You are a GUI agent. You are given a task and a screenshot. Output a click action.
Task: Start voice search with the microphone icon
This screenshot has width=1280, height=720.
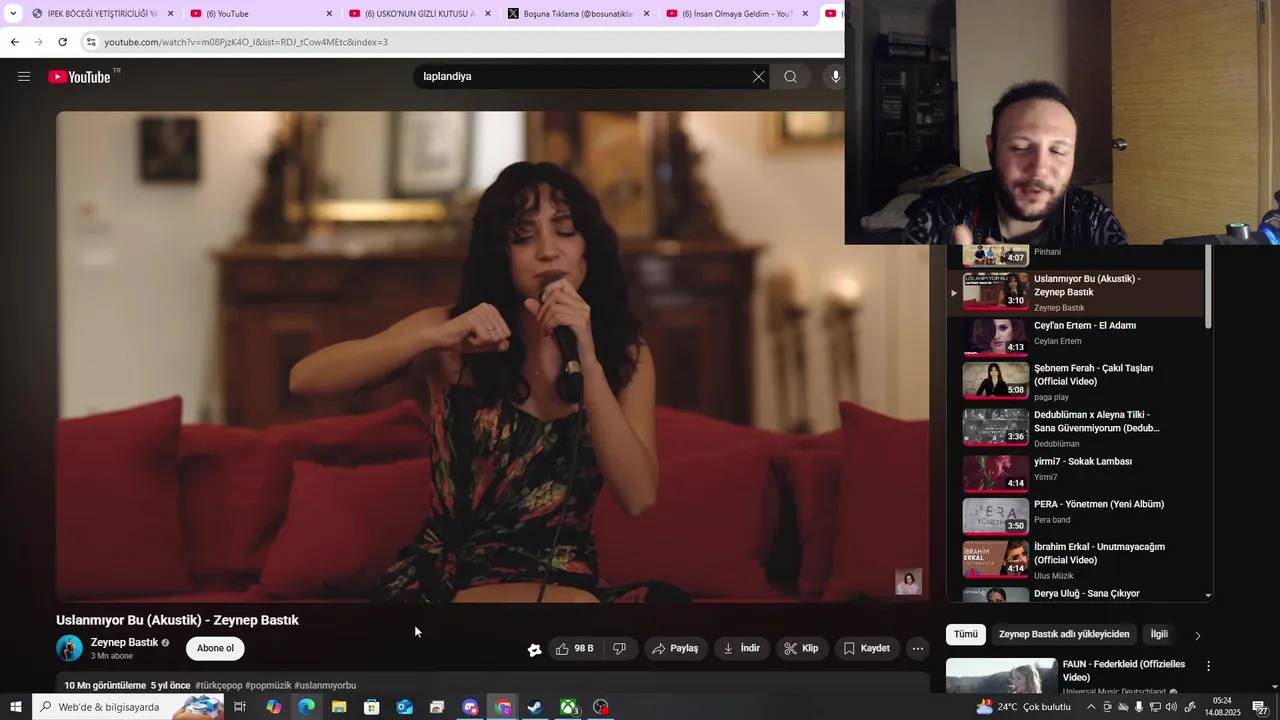point(835,77)
